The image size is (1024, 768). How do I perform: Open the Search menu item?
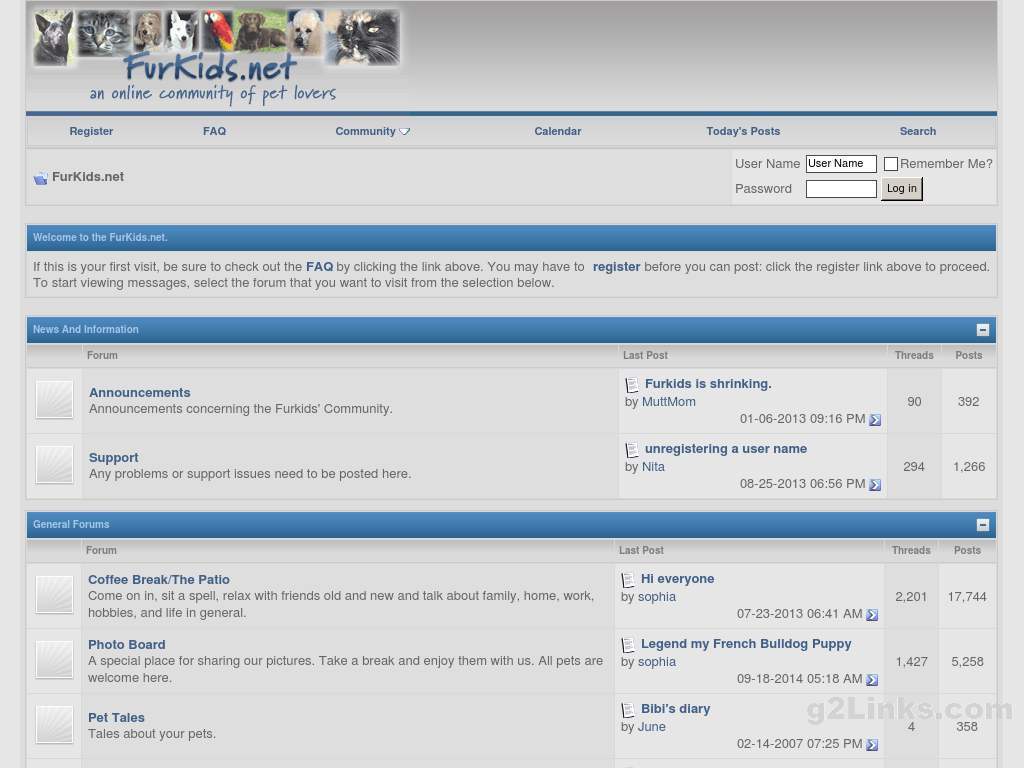(x=918, y=131)
